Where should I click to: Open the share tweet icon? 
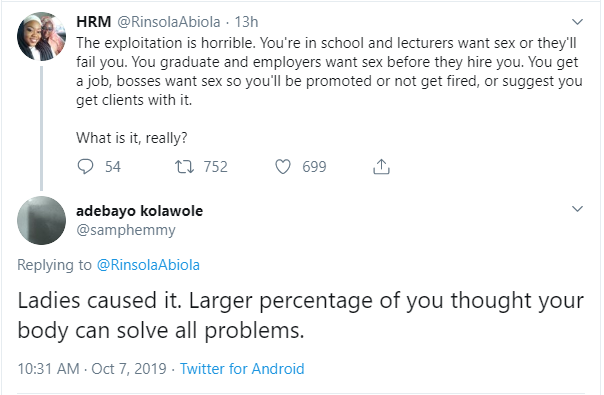(x=381, y=167)
